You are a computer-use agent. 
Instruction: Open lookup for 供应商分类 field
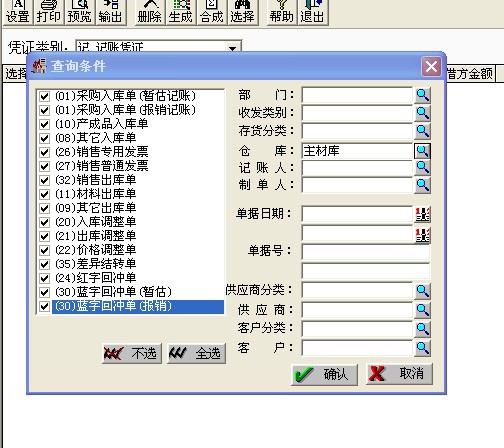tap(422, 291)
